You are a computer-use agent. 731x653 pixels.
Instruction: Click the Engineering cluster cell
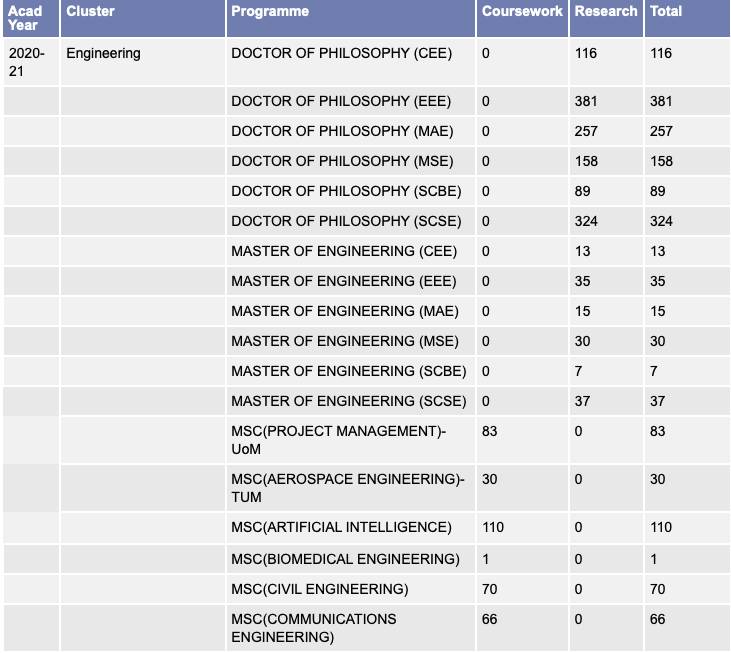pyautogui.click(x=103, y=54)
